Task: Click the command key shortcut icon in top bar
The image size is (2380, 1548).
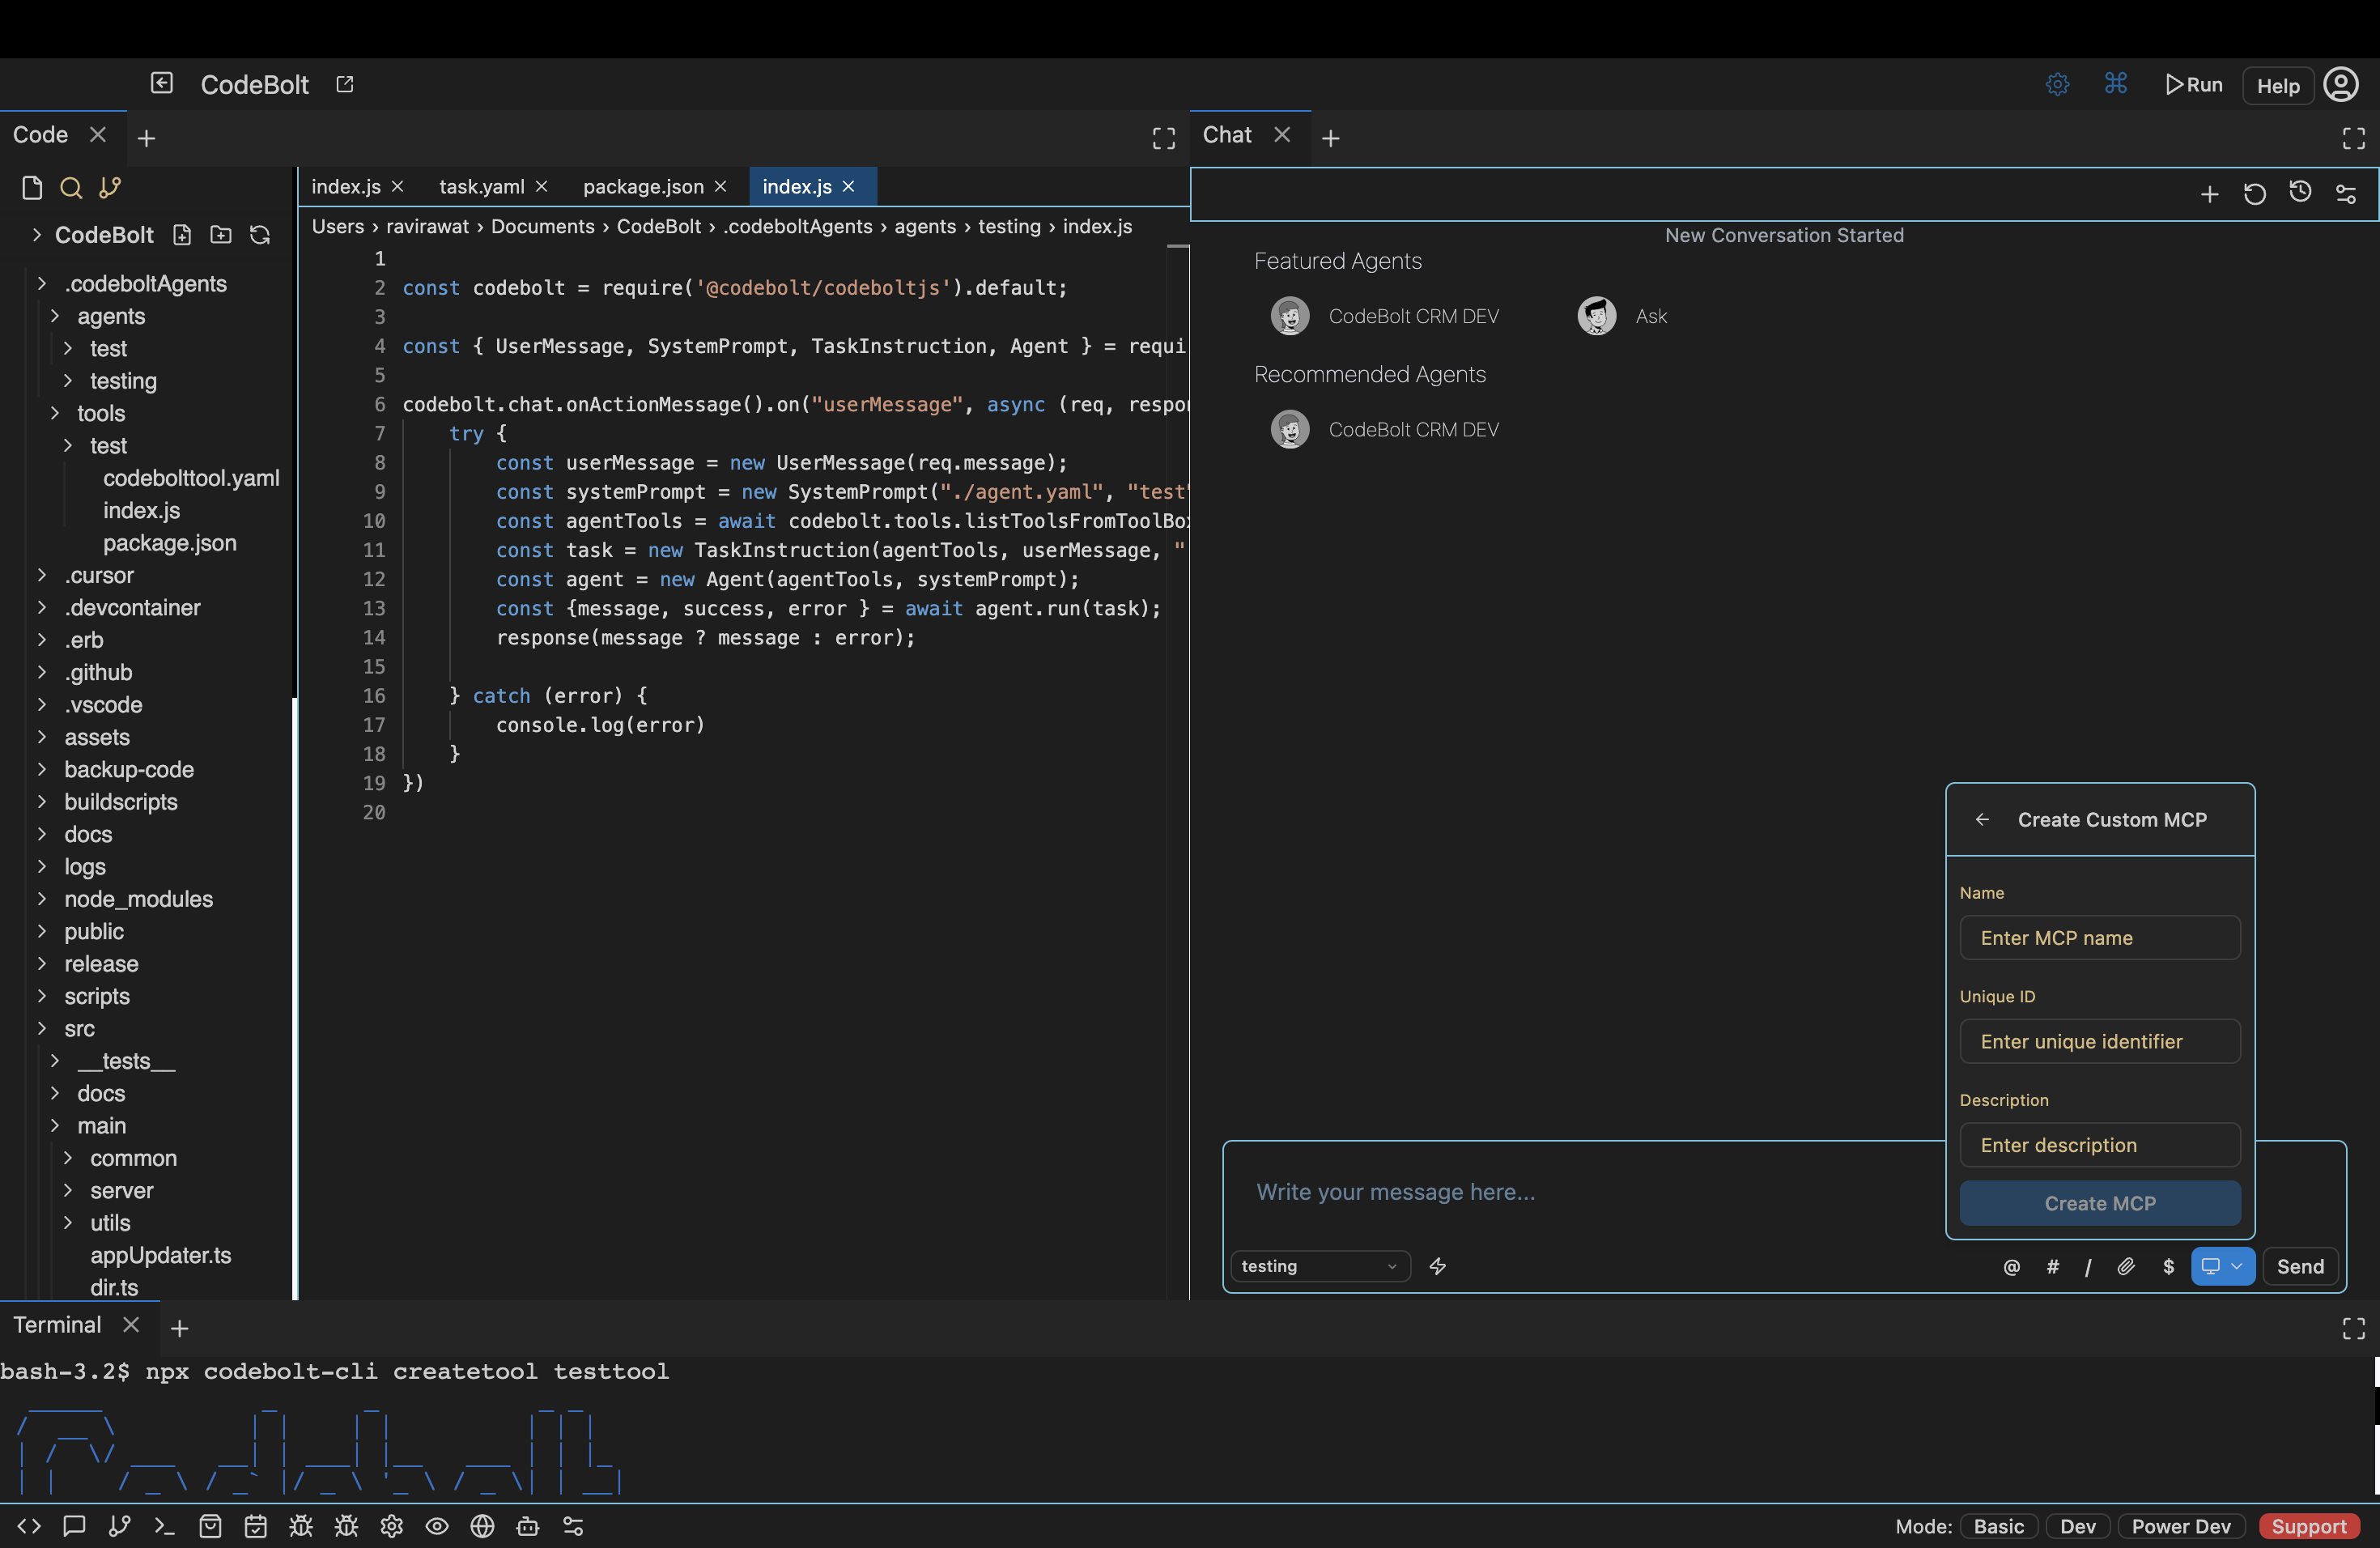Action: point(2115,83)
